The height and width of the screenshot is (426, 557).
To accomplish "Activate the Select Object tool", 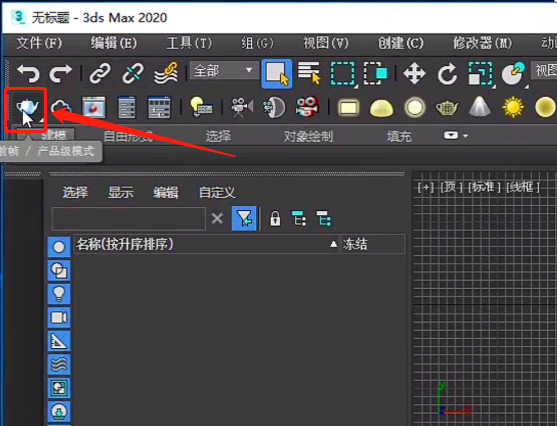I will (x=277, y=74).
